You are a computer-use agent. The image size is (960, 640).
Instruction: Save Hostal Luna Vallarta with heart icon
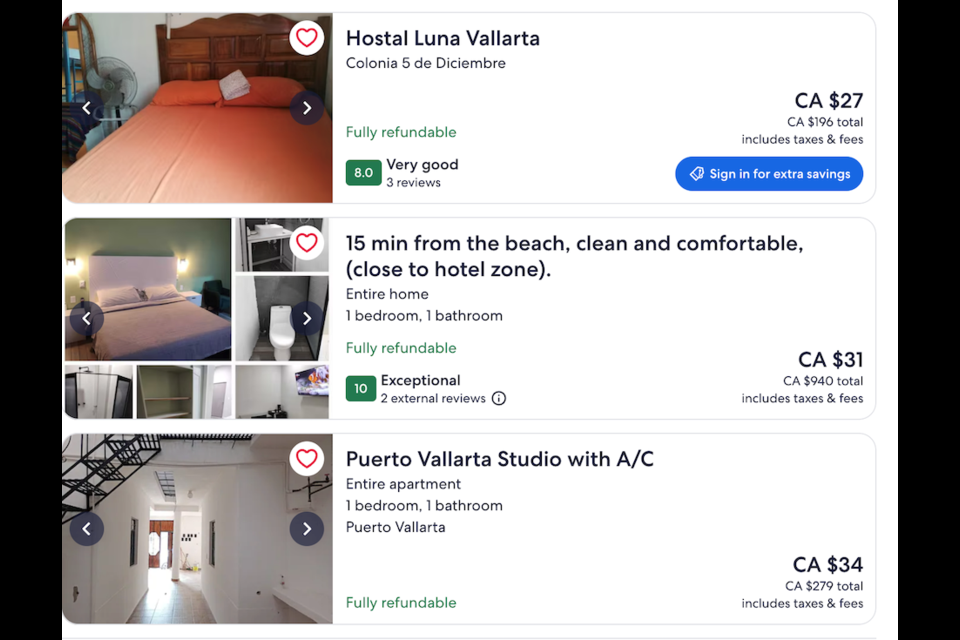pyautogui.click(x=307, y=38)
